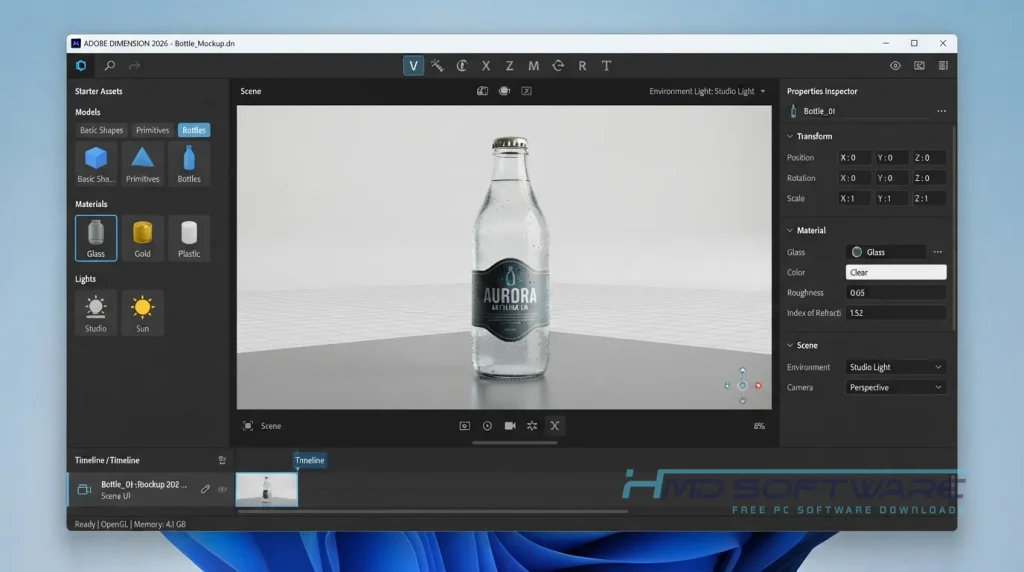Edit Position Z field
This screenshot has height=572, width=1024.
coord(929,157)
